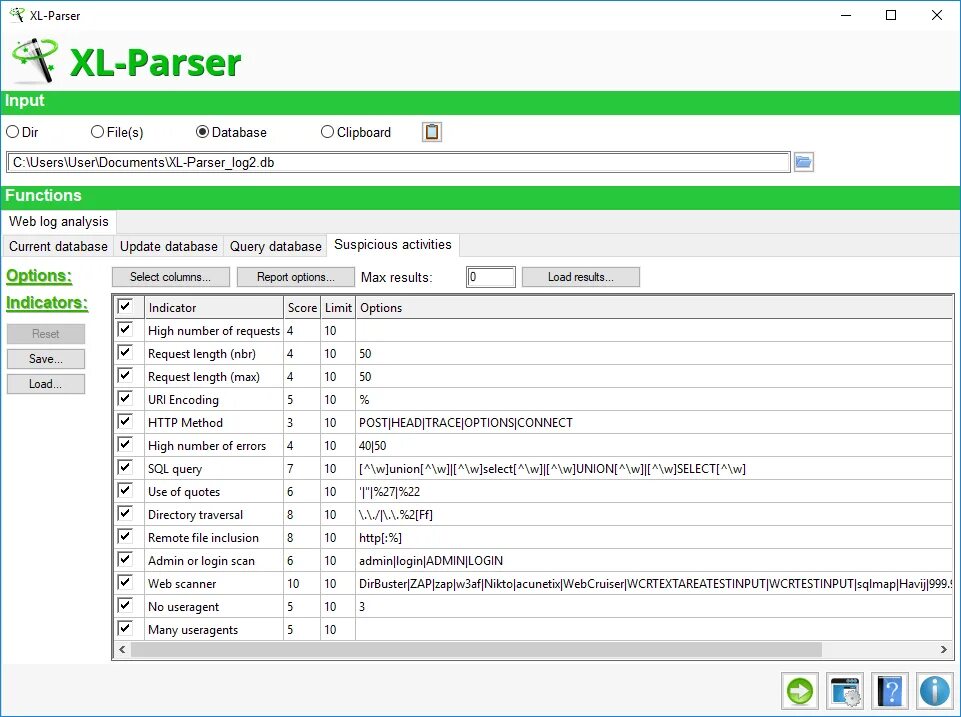Image resolution: width=961 pixels, height=717 pixels.
Task: Uncheck Request length (max) indicator
Action: pyautogui.click(x=125, y=376)
